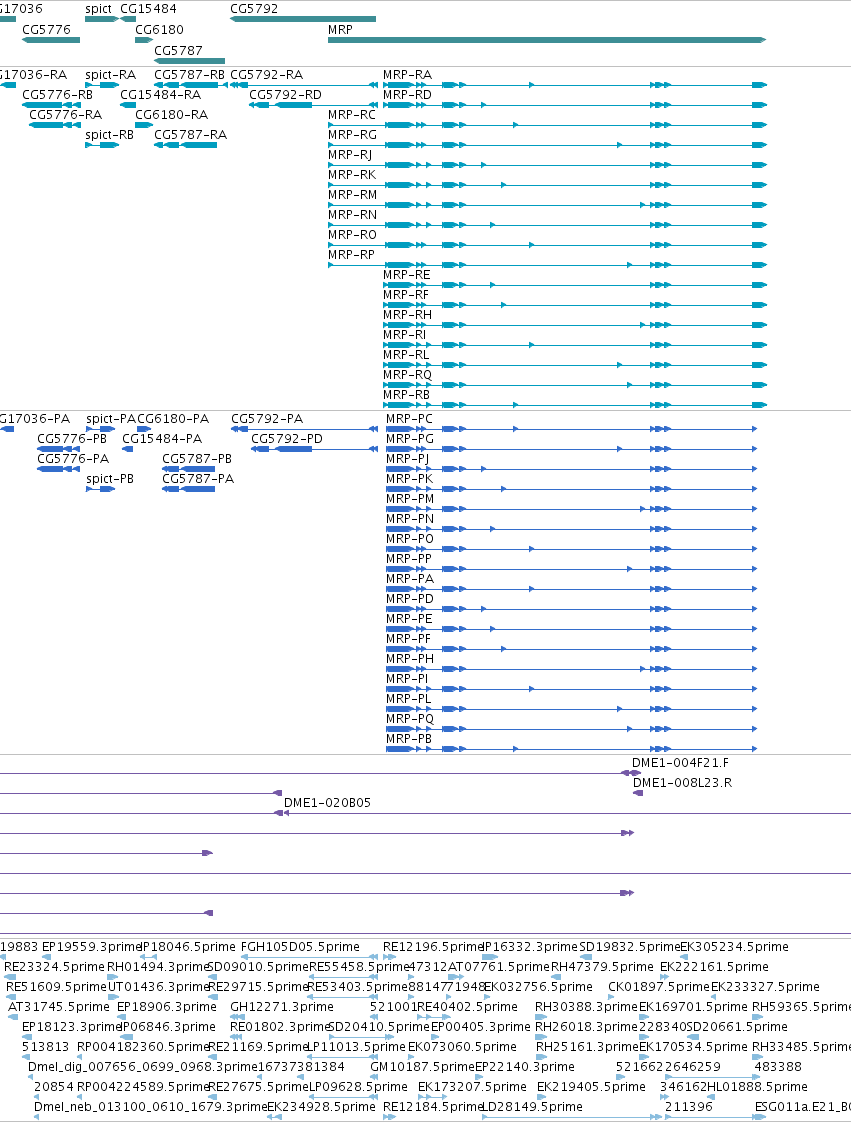Click protein MRP-PB

click(x=409, y=739)
